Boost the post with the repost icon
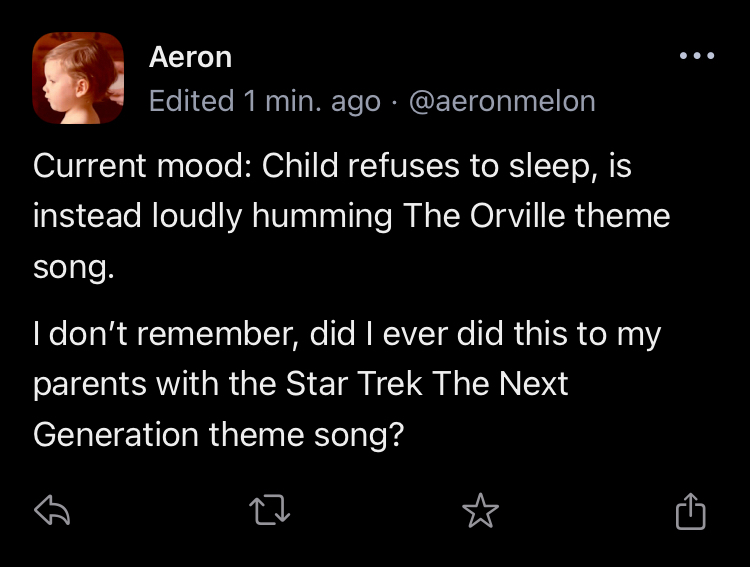This screenshot has width=750, height=567. pos(268,512)
